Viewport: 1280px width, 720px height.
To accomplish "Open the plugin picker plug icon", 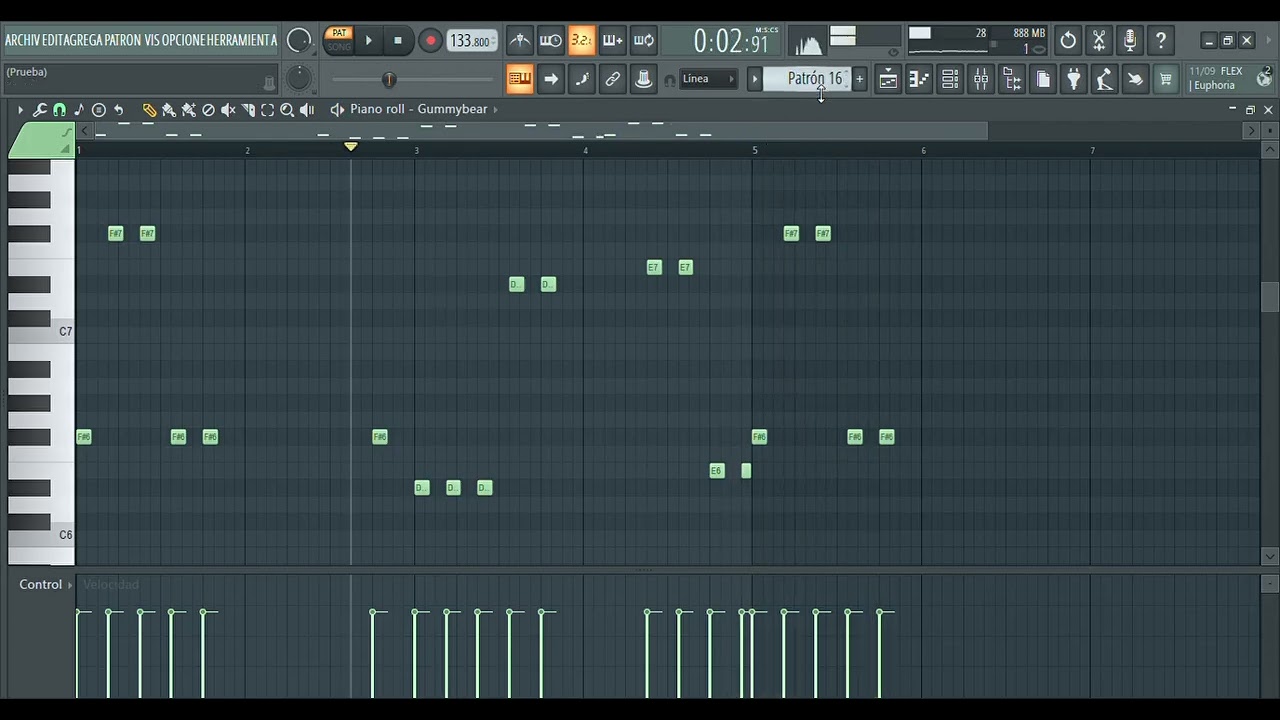I will point(1074,79).
